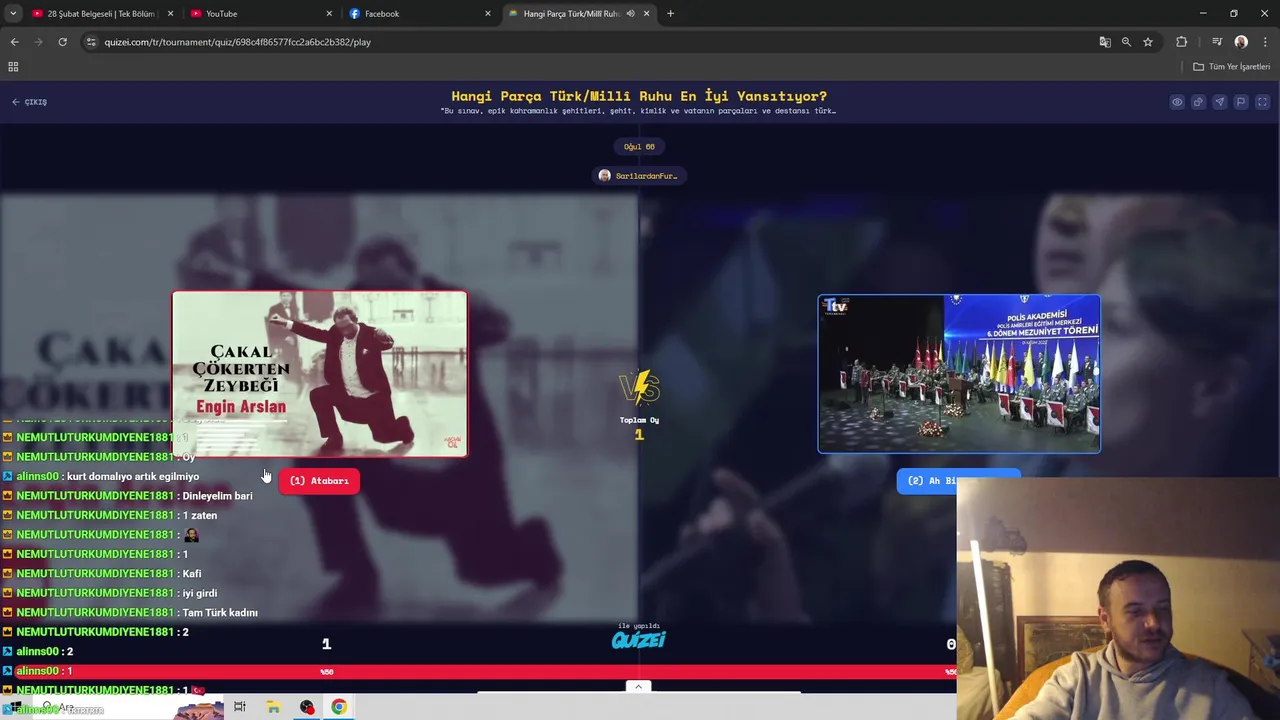Expand the bottom panel chevron
Viewport: 1280px width, 720px height.
(x=638, y=686)
